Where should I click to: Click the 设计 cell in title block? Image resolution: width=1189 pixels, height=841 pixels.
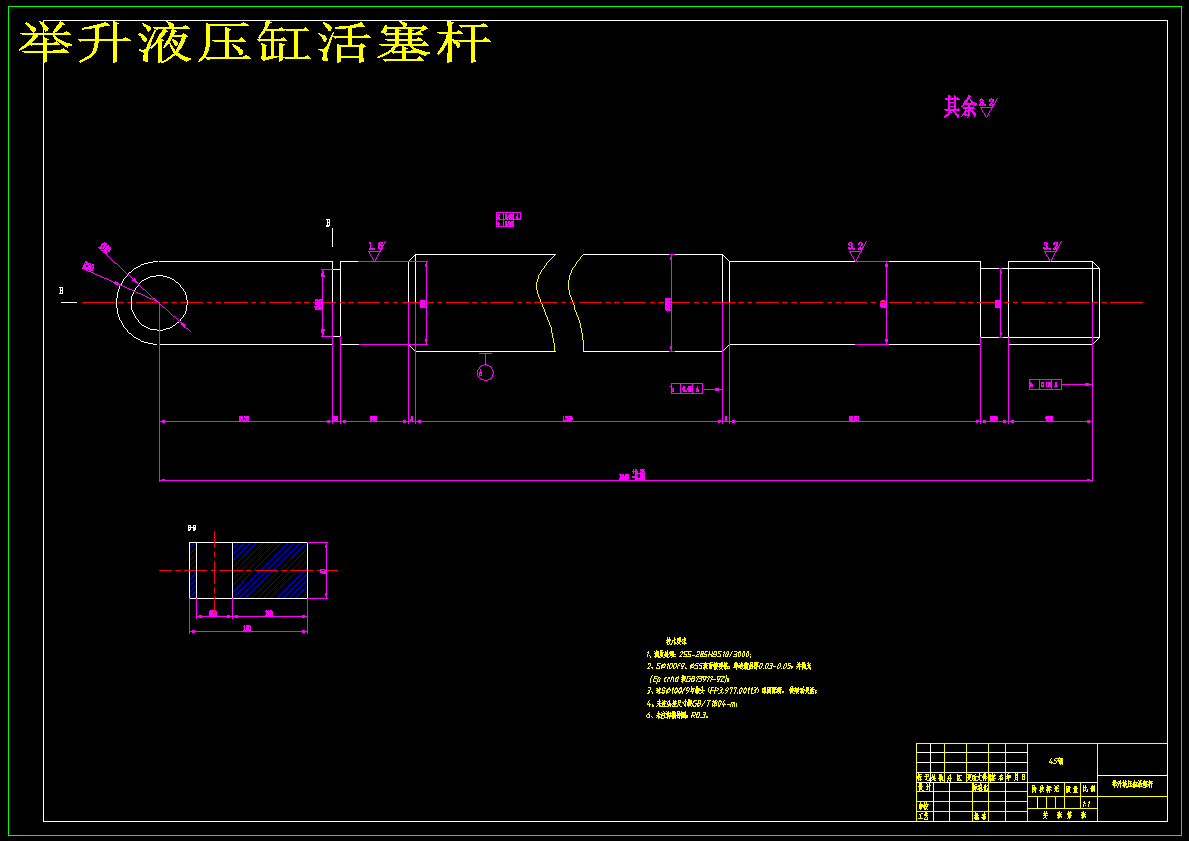click(924, 788)
